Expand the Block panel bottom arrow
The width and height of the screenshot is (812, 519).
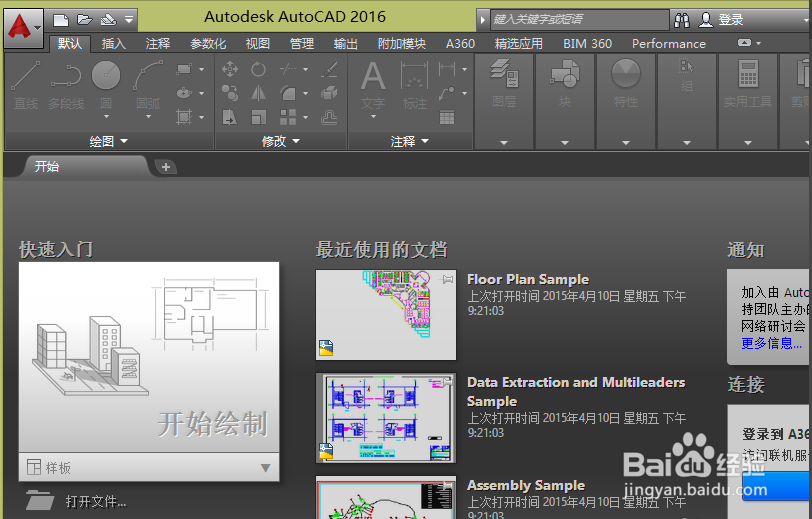pyautogui.click(x=564, y=142)
